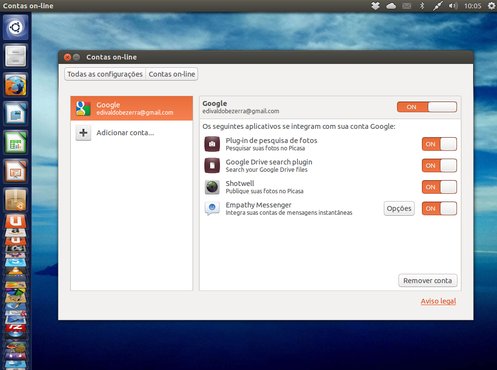Launch Firefox from the launcher
497x370 pixels.
coord(16,85)
